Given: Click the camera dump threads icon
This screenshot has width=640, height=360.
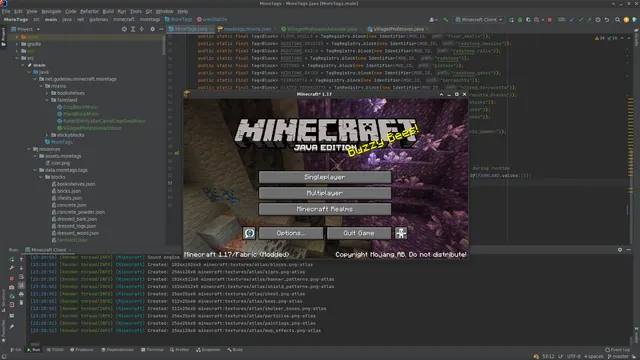Looking at the screenshot, I should (12, 287).
